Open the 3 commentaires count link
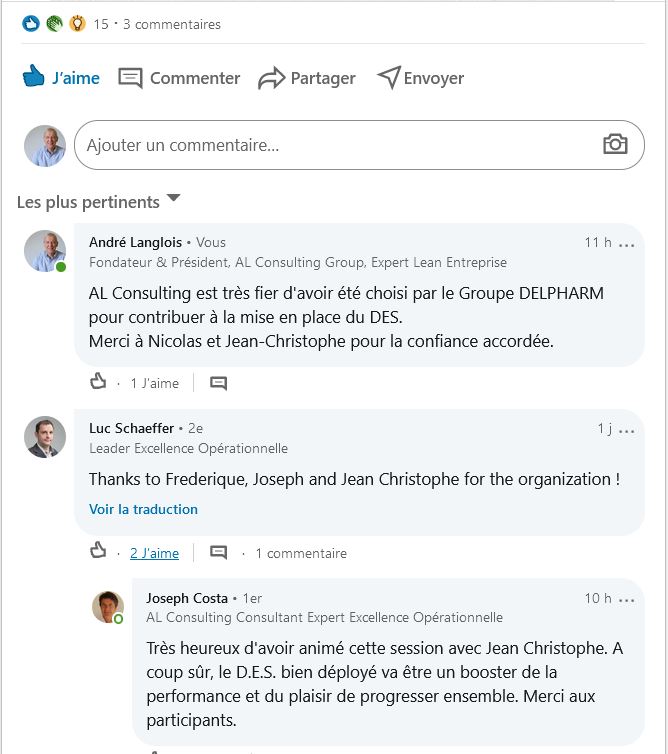The image size is (668, 754). click(172, 24)
